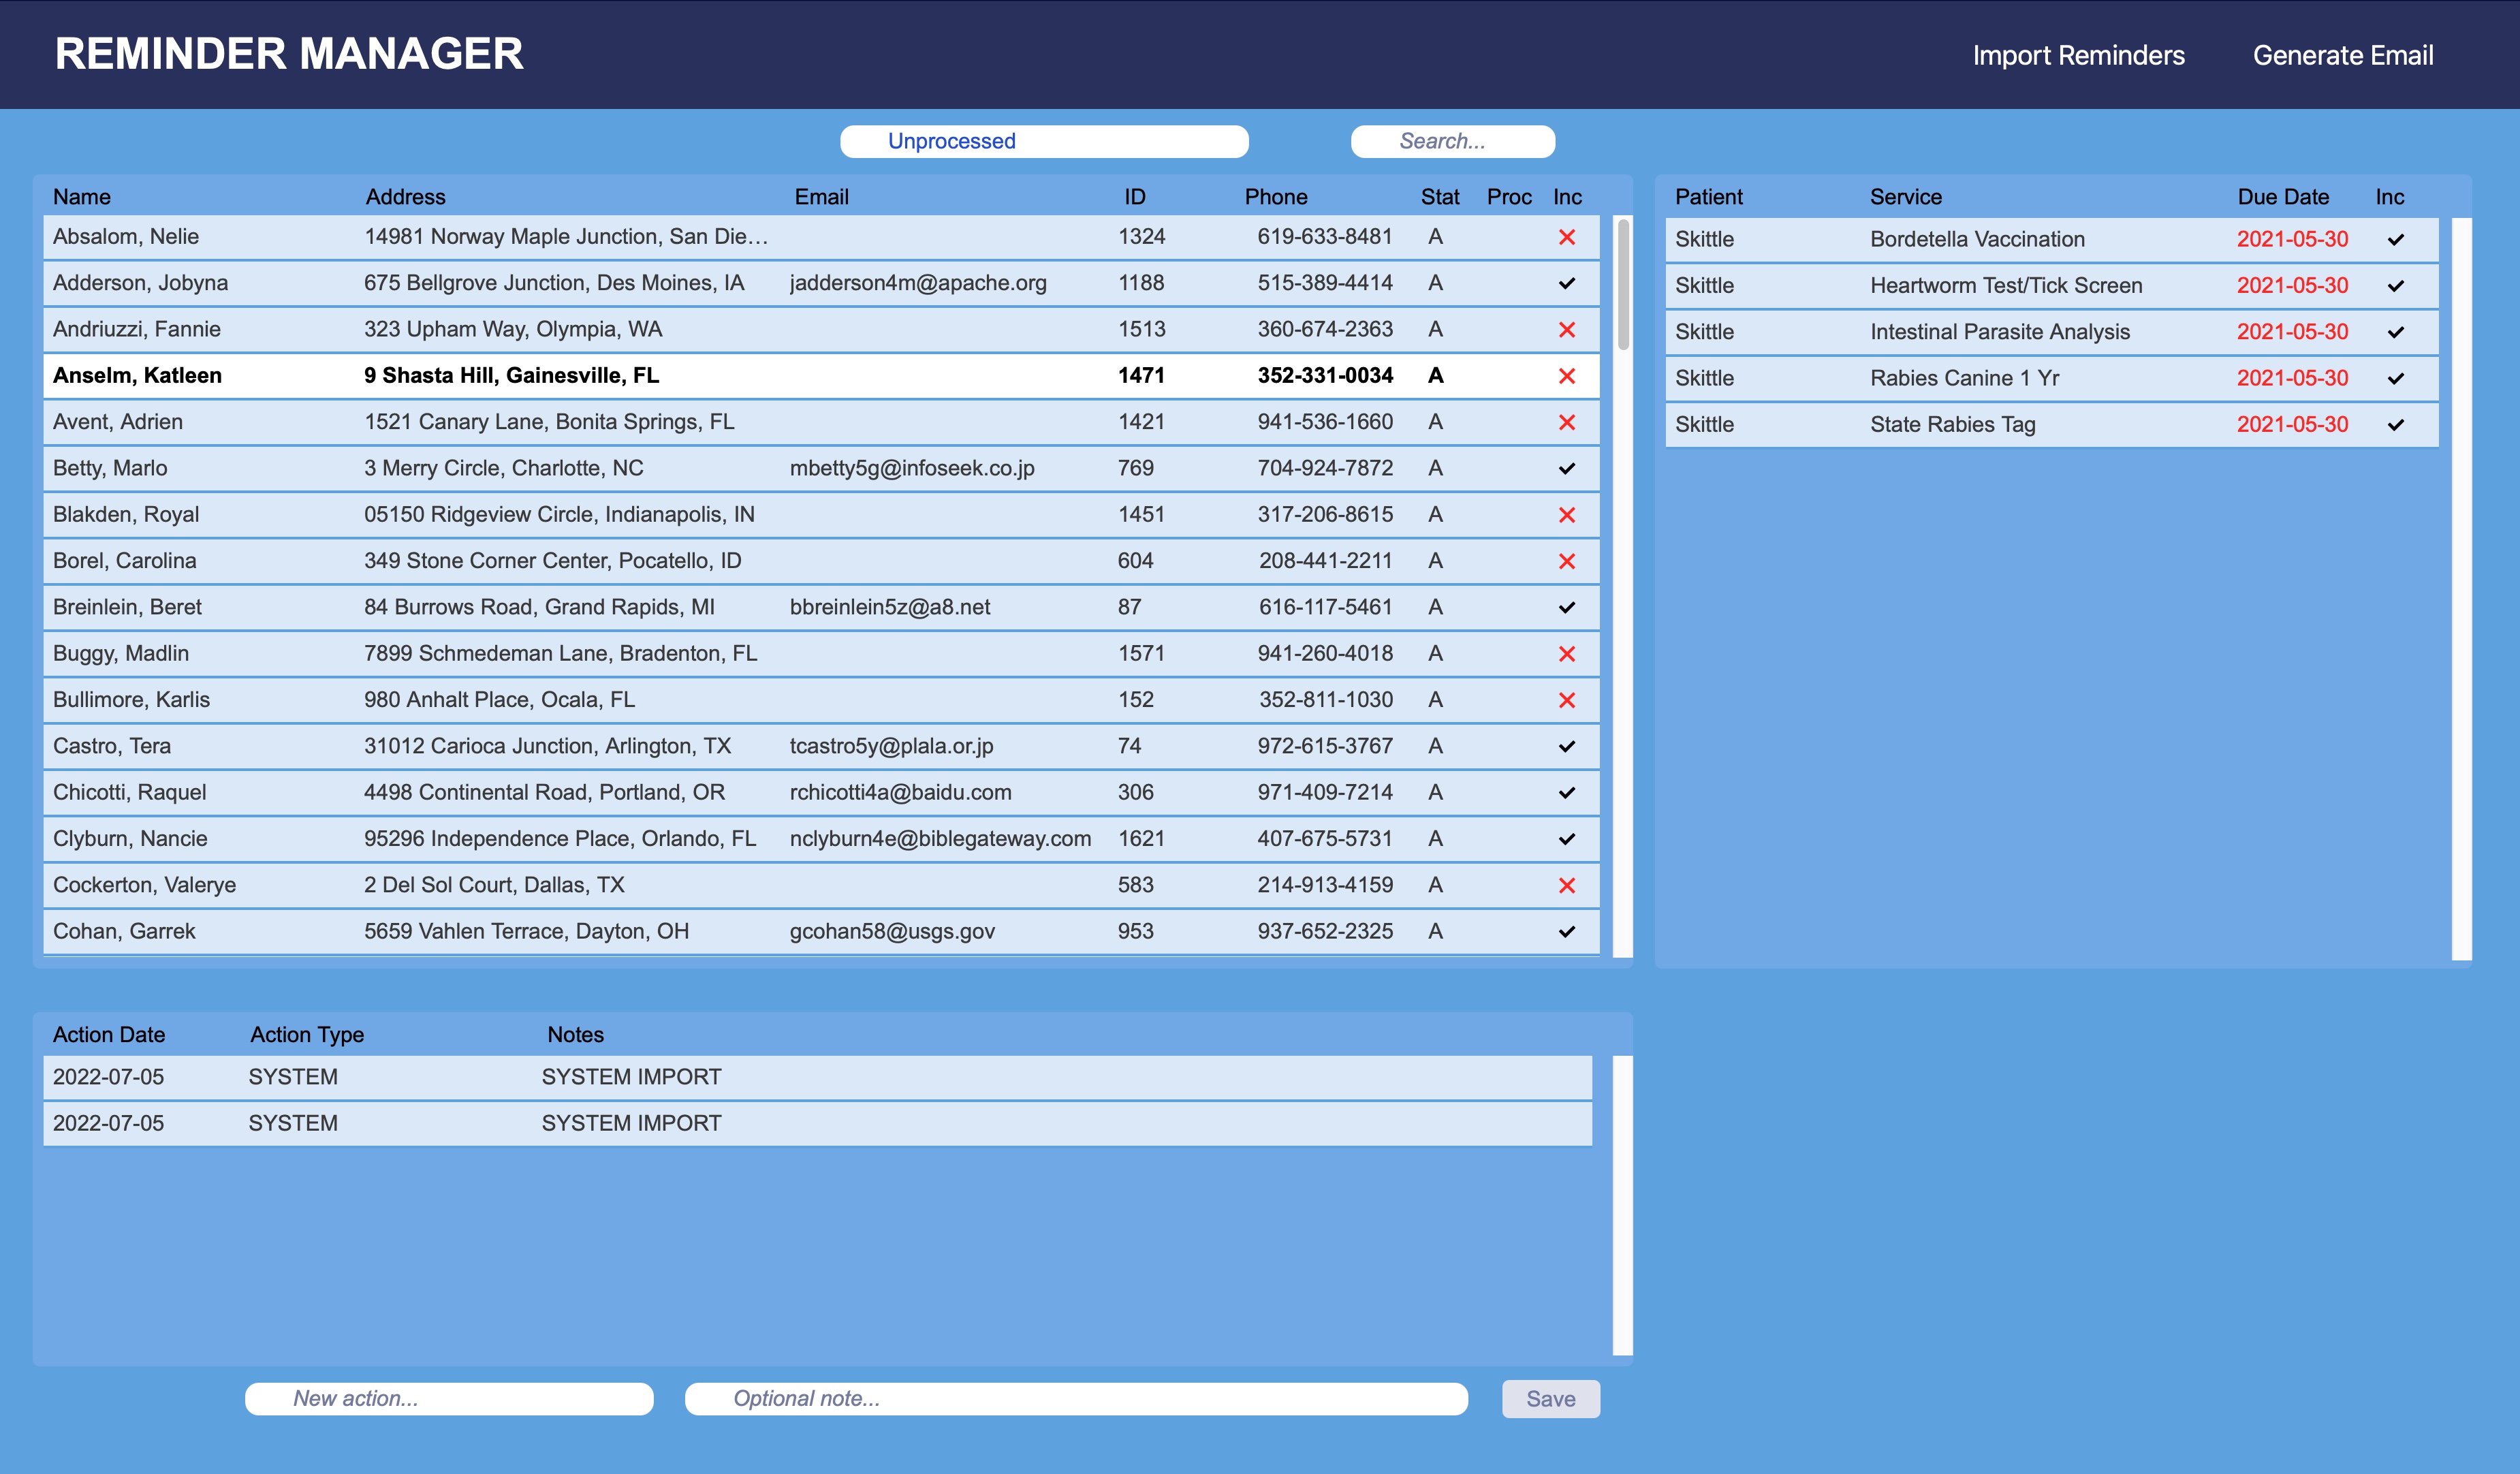Click the Action Type column header
This screenshot has height=1474, width=2520.
[x=307, y=1035]
